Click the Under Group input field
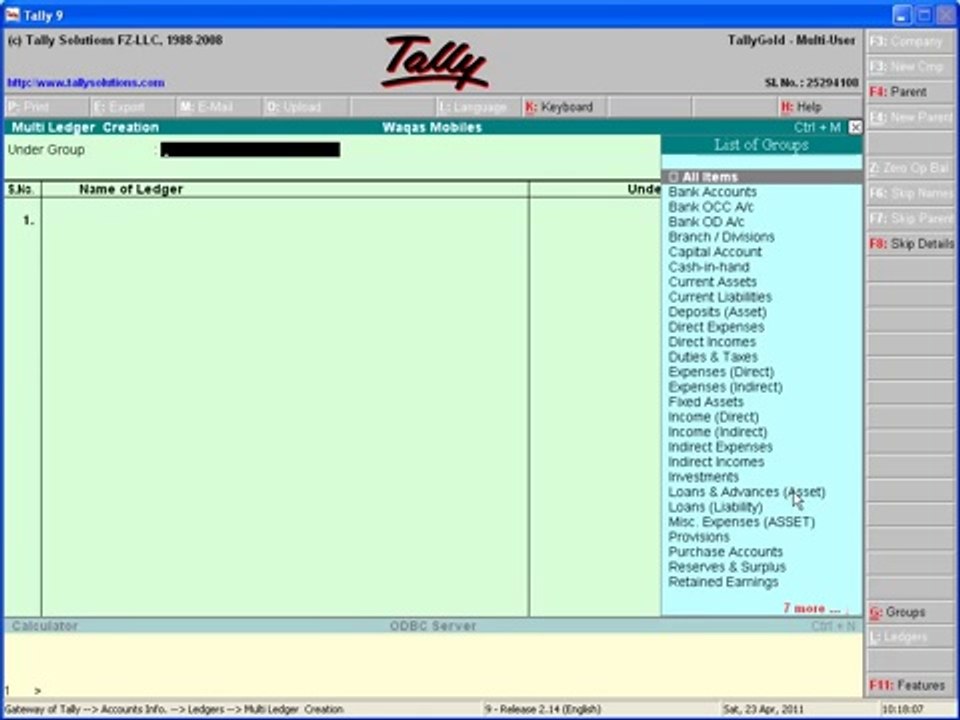 (250, 150)
